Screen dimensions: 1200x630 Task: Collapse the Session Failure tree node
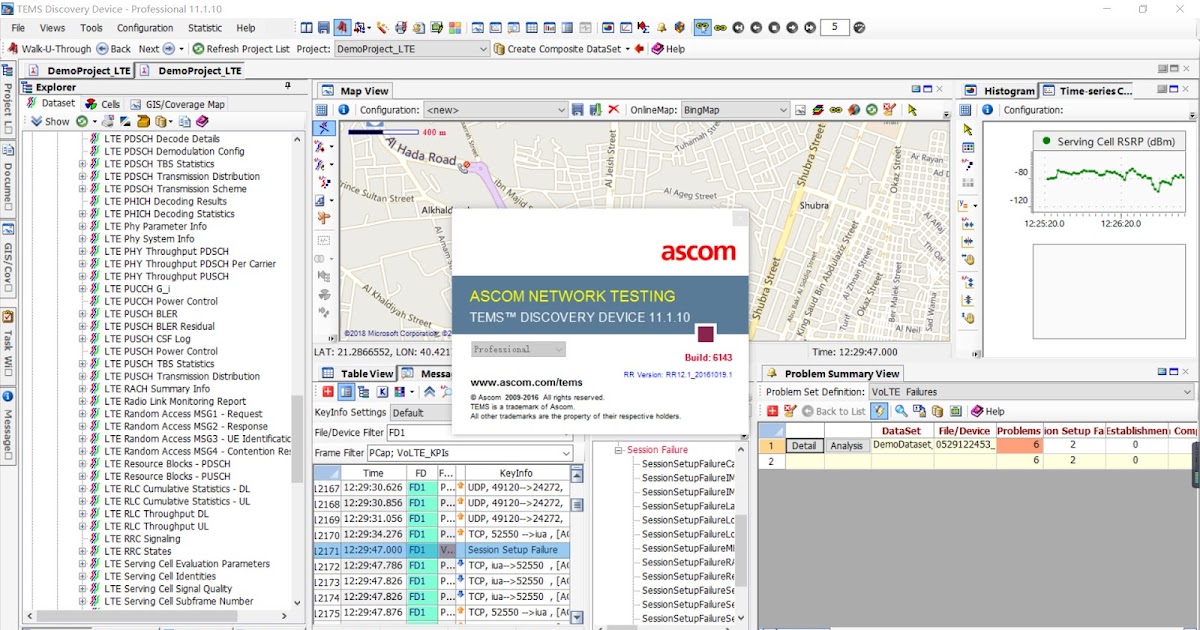pyautogui.click(x=618, y=451)
